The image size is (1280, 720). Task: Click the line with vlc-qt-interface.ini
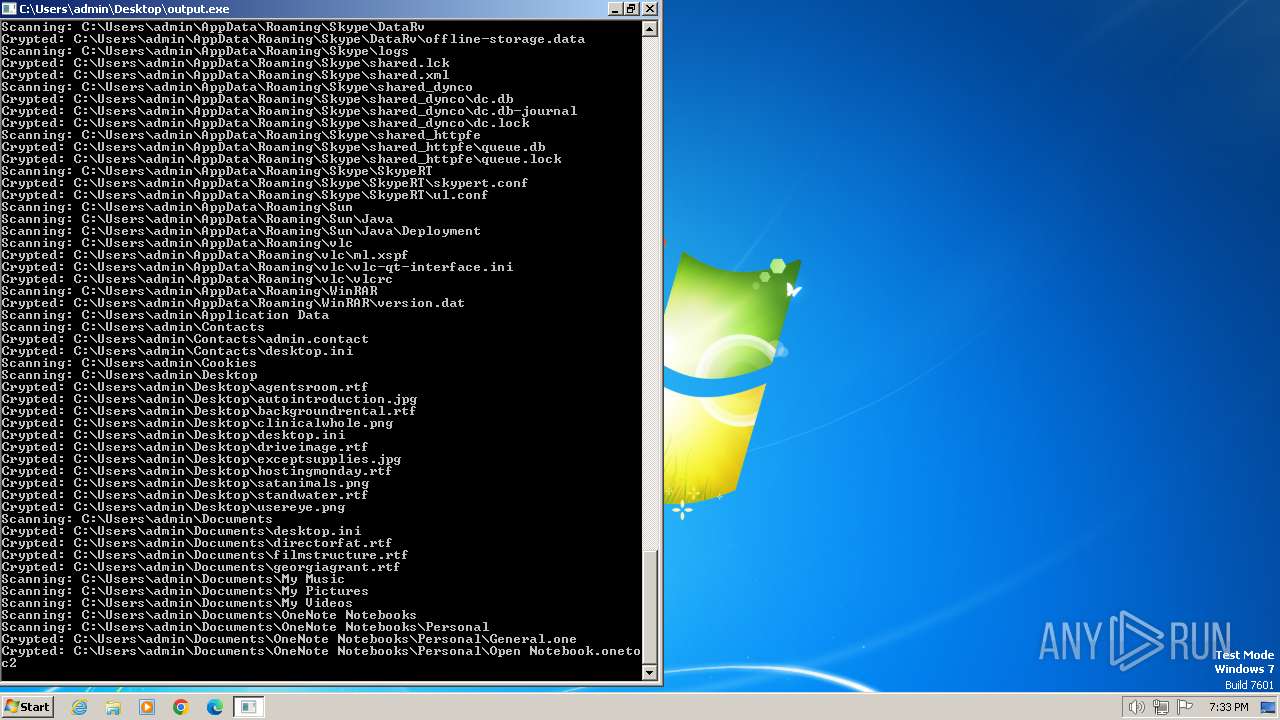257,267
